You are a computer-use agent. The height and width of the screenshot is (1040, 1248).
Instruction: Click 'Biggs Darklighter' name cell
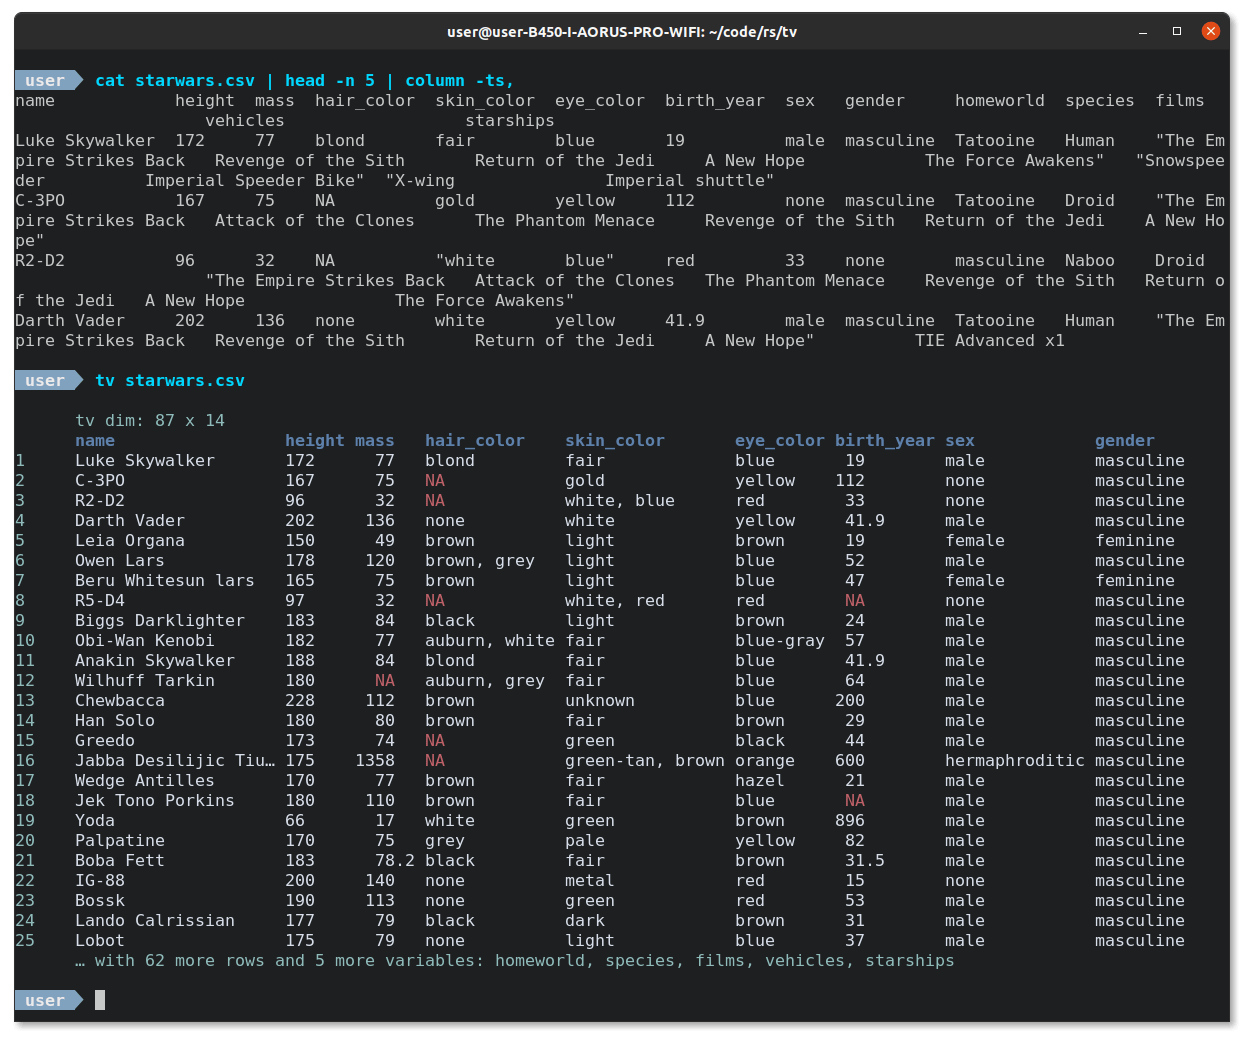coord(160,621)
